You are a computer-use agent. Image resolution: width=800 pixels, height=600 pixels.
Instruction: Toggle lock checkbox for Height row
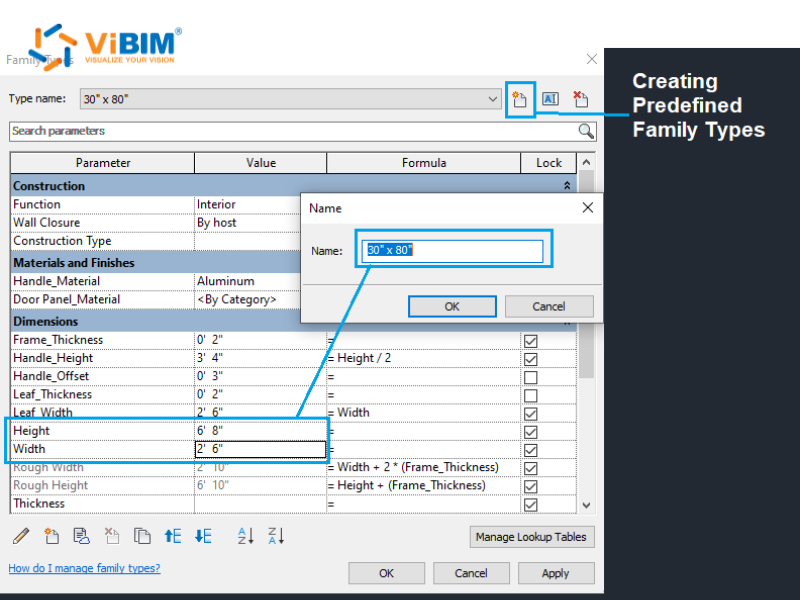tap(531, 432)
